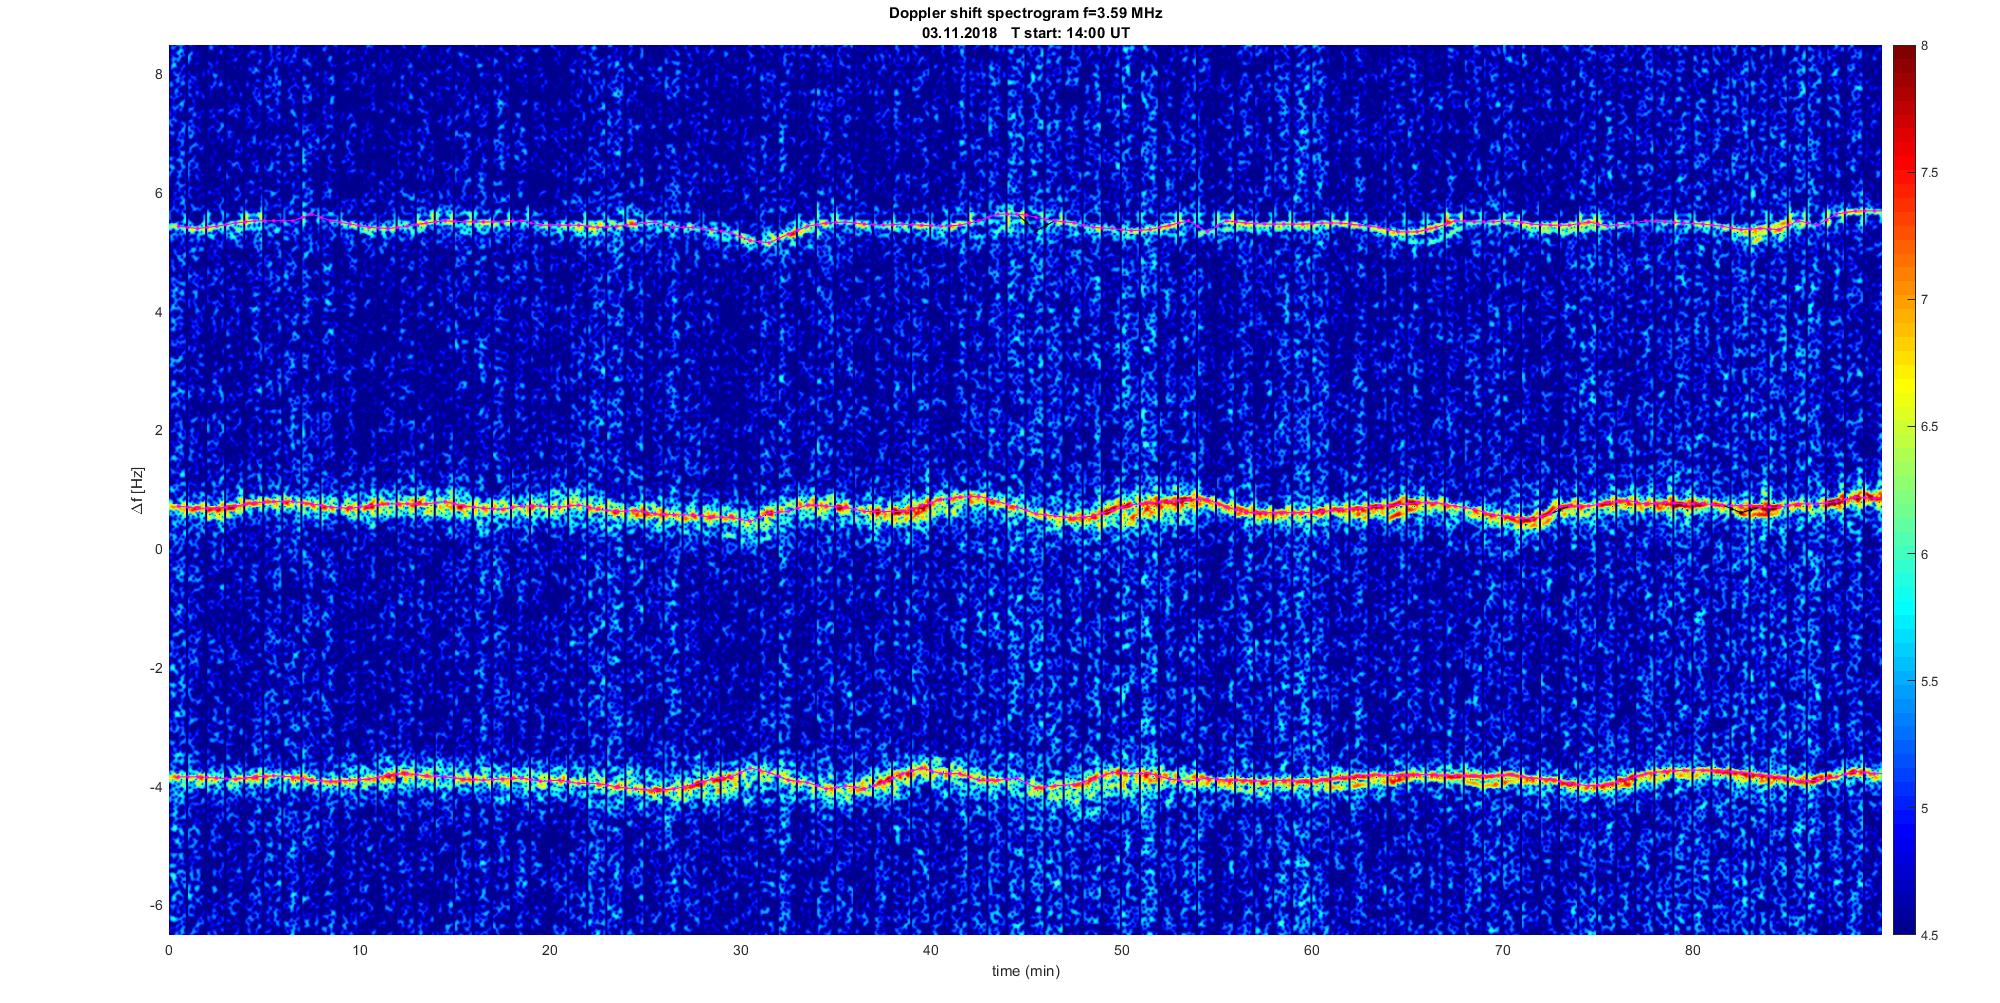Image resolution: width=2000 pixels, height=1003 pixels.
Task: Click x-axis tick label '20'
Action: 550,950
